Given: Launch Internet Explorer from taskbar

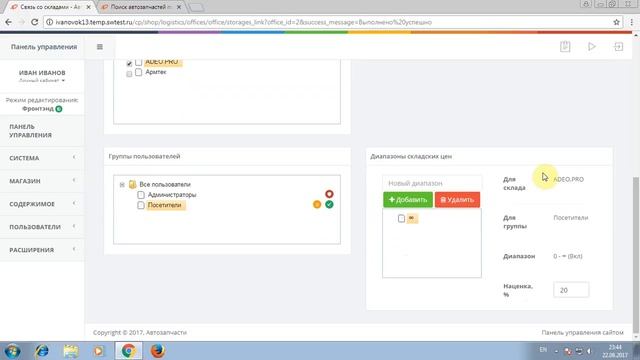Looking at the screenshot, I should coord(42,351).
